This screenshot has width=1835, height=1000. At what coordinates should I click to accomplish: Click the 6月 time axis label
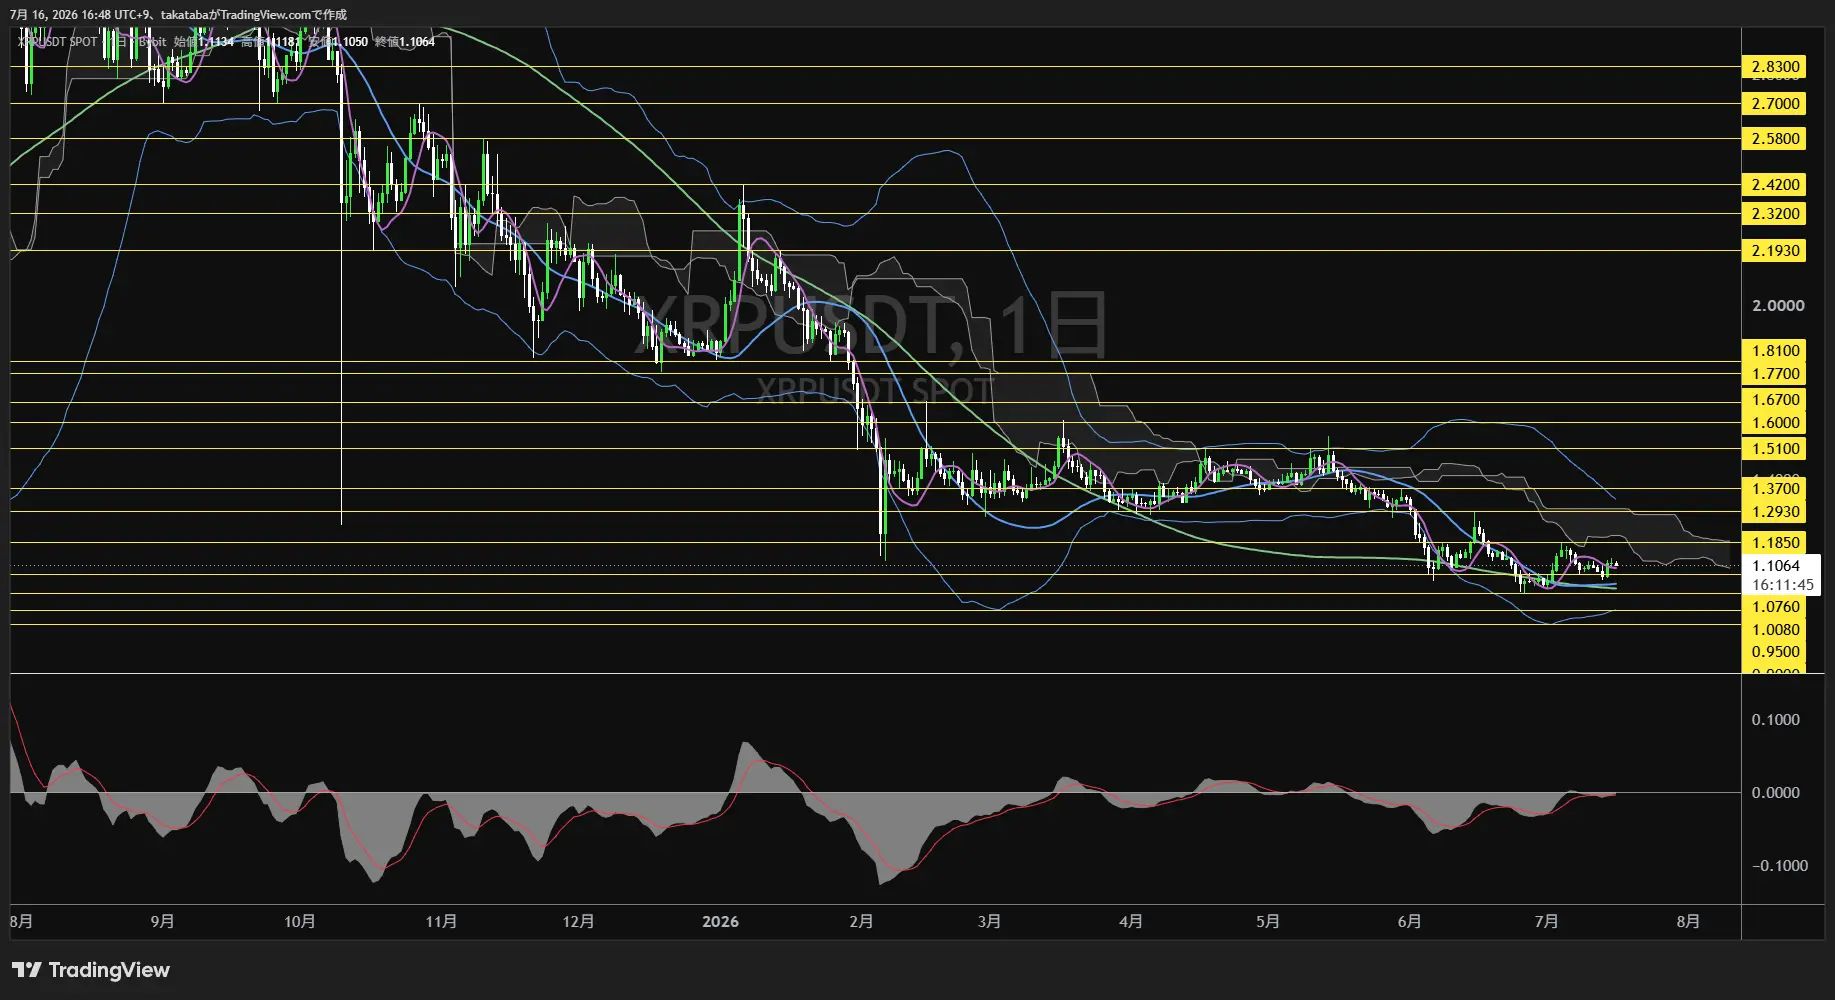(1408, 921)
